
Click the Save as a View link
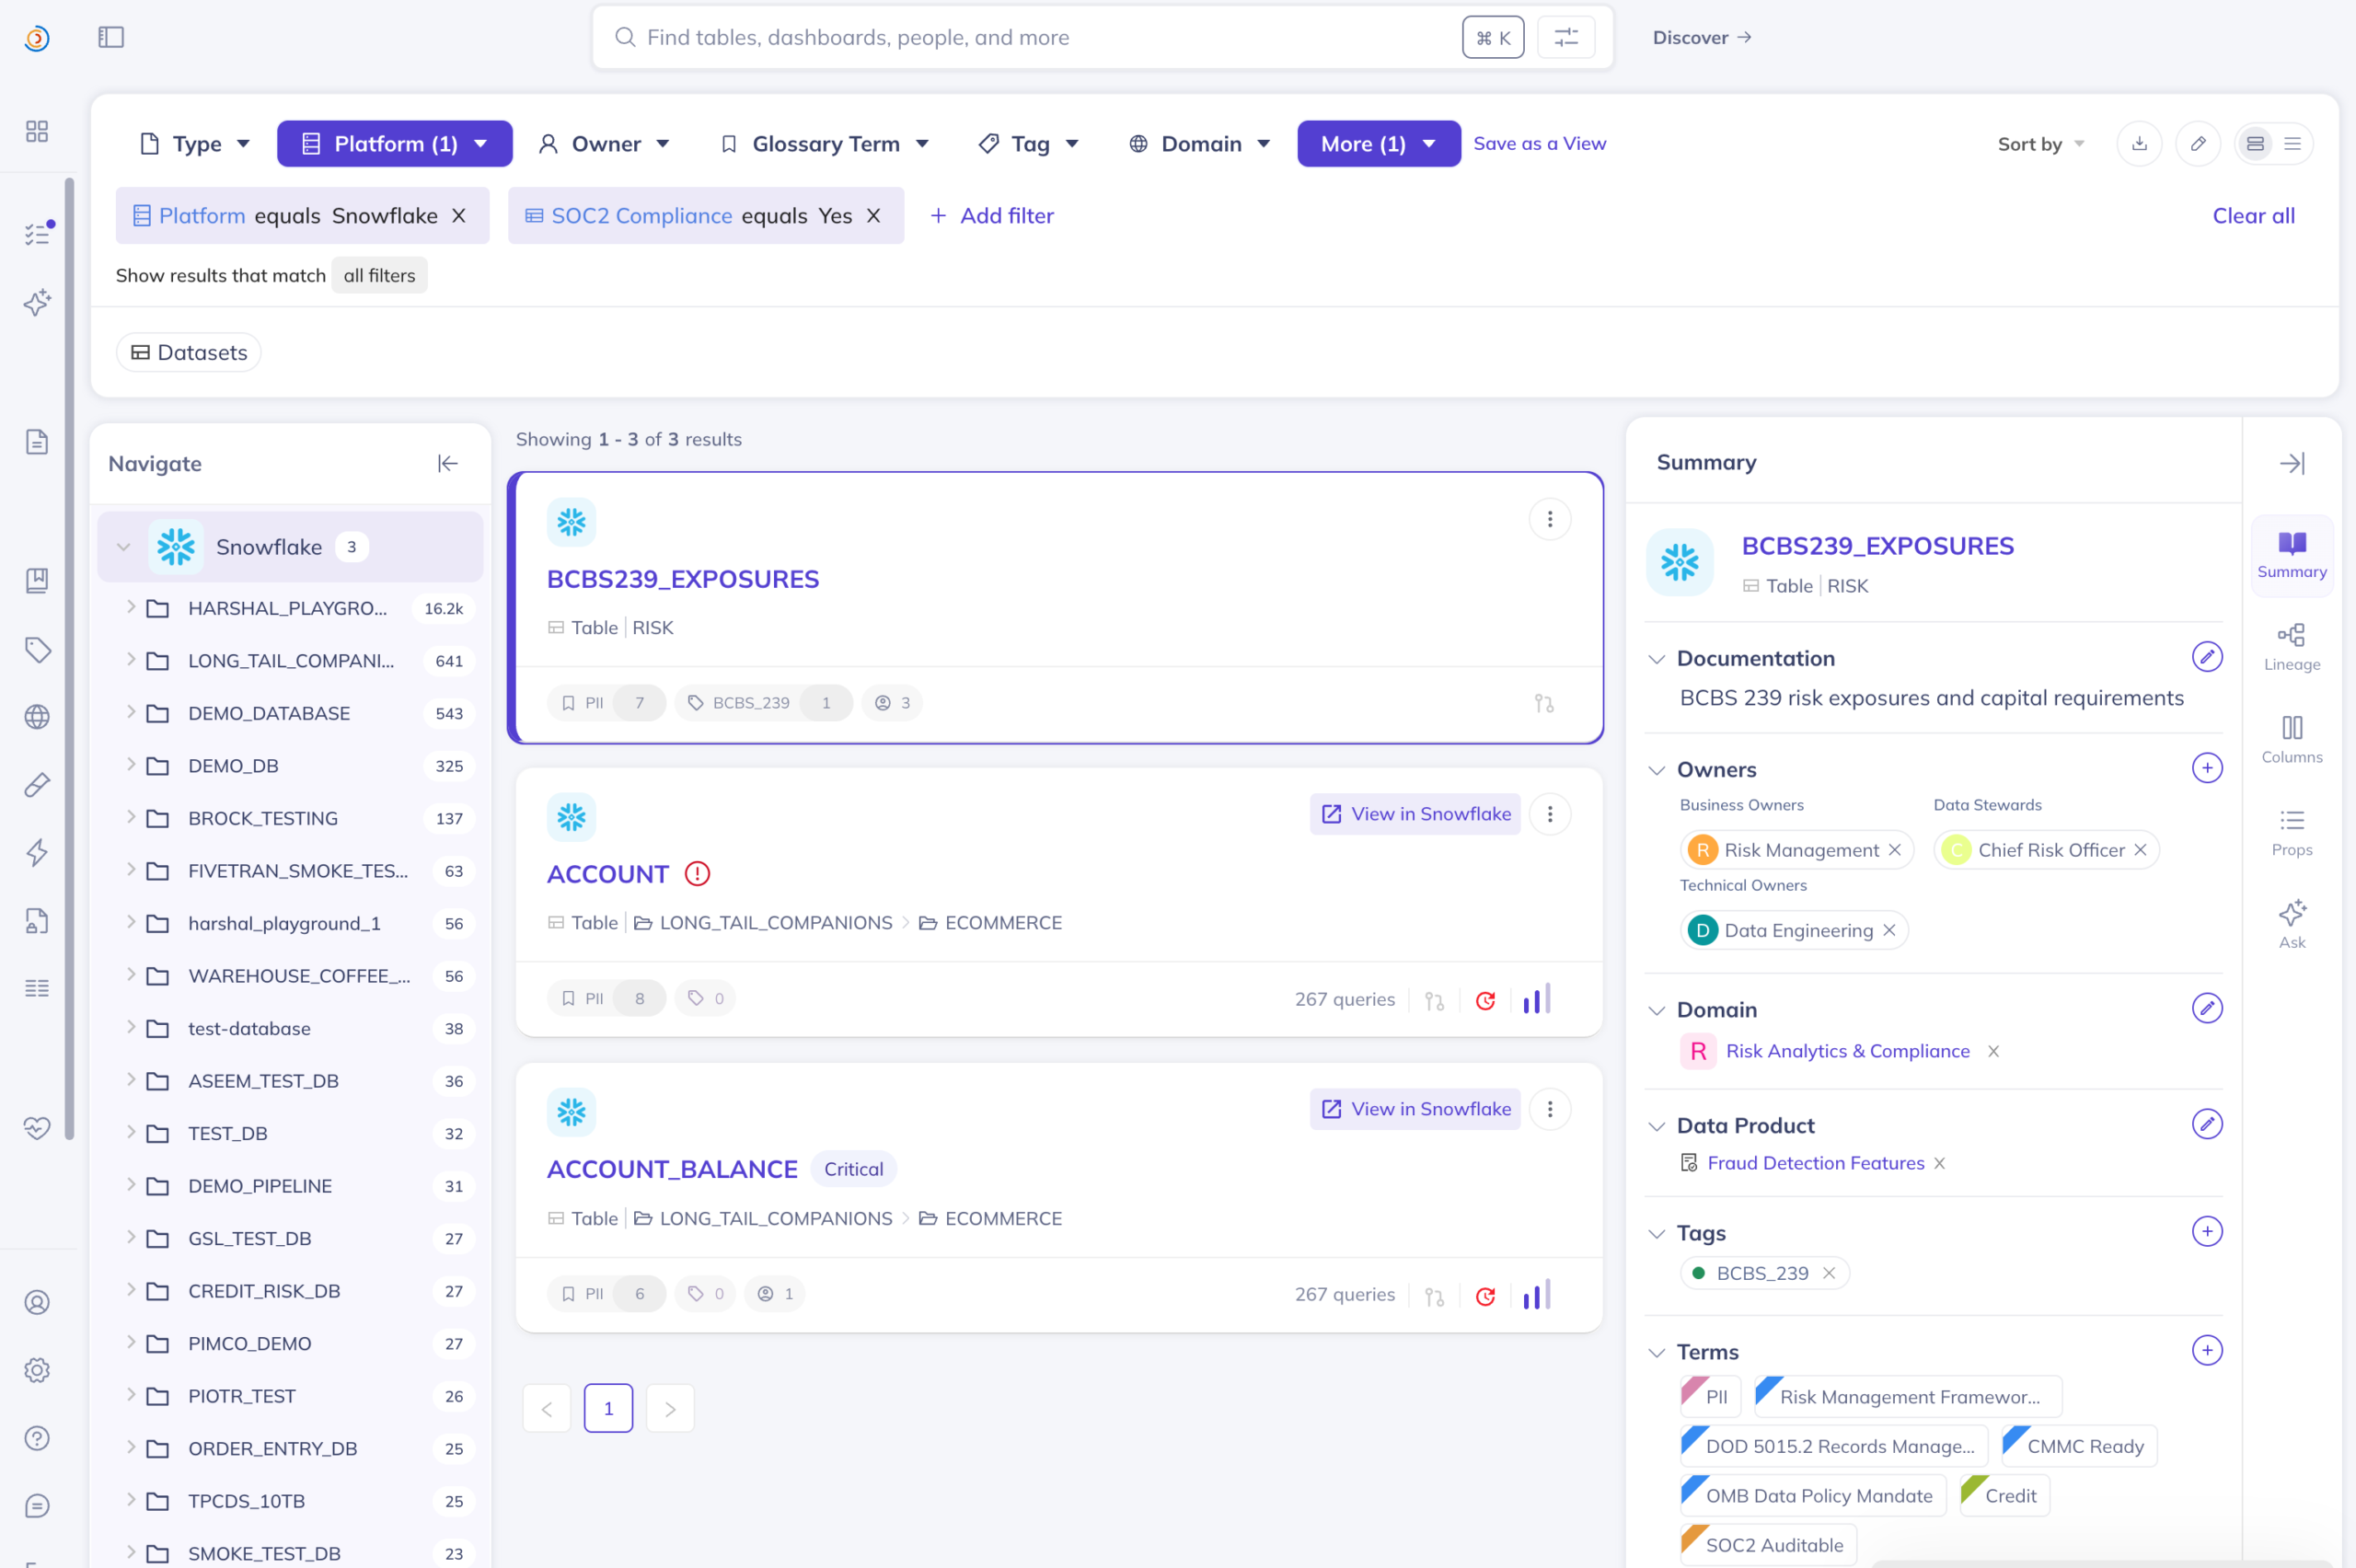[1539, 143]
